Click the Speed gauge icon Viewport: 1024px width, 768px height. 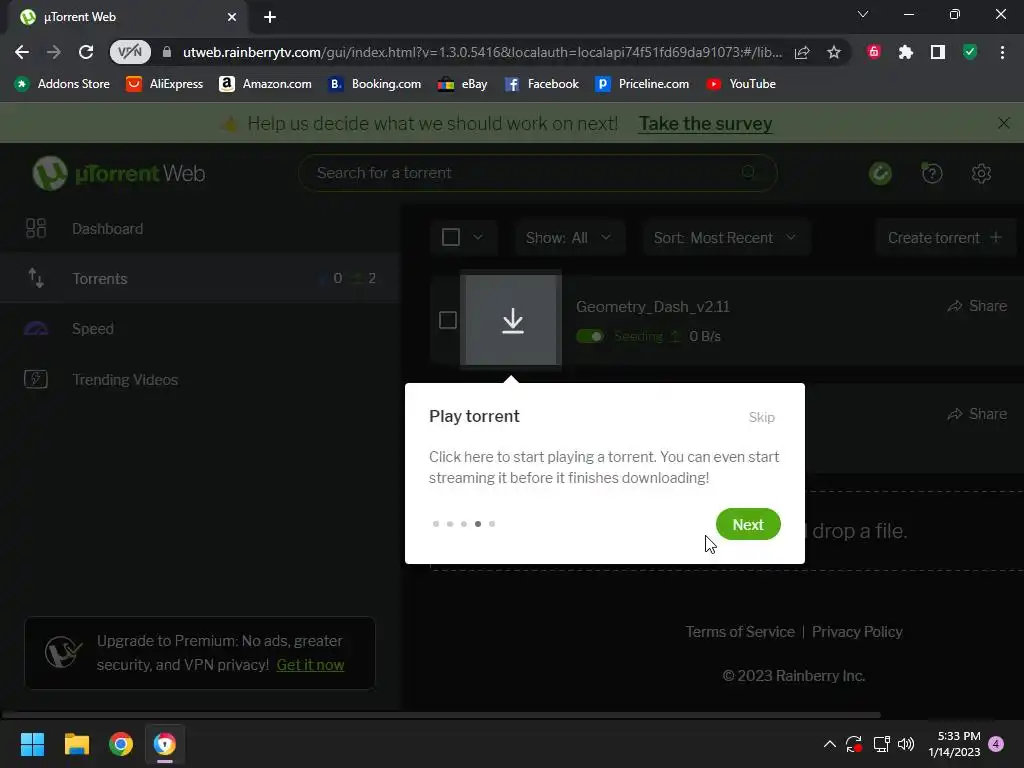click(x=36, y=328)
